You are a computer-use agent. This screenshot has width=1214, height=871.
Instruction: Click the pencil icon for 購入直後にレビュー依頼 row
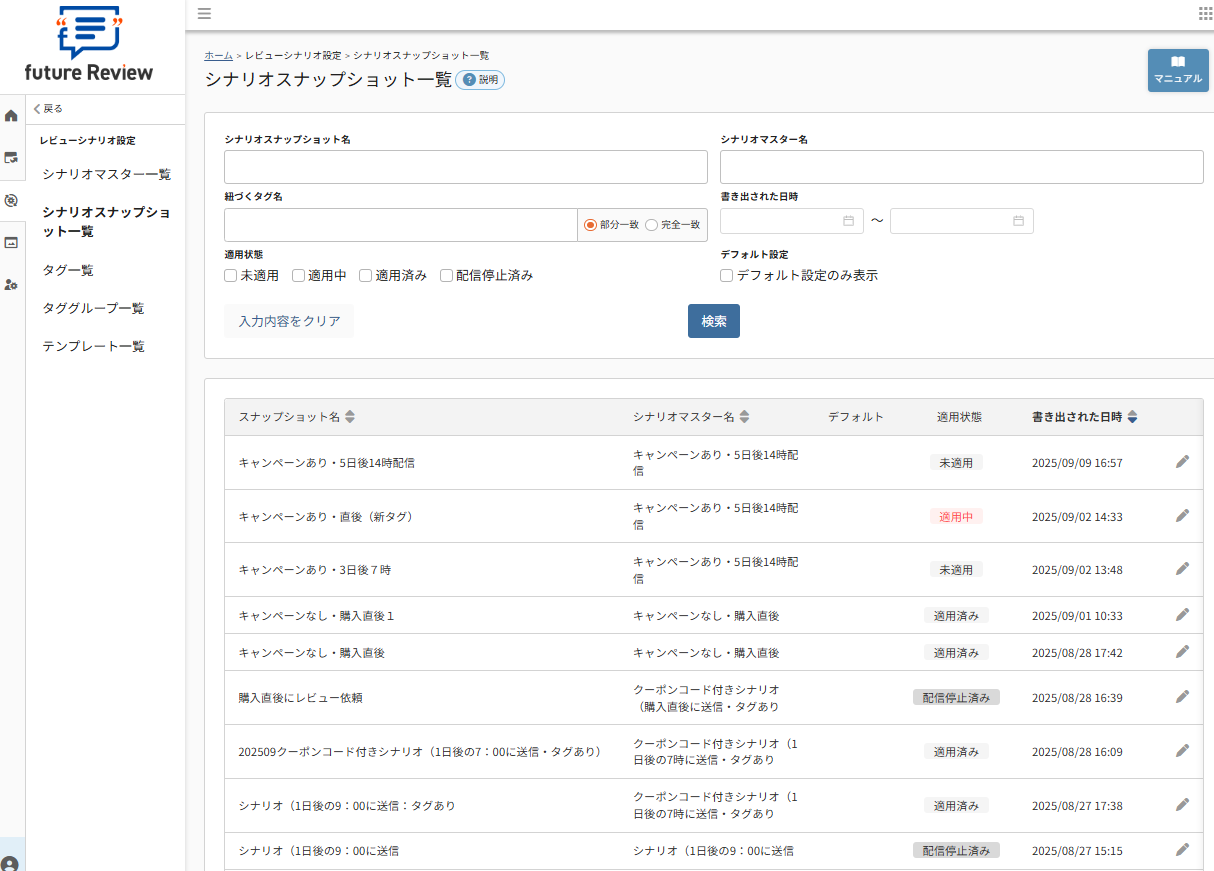1182,697
